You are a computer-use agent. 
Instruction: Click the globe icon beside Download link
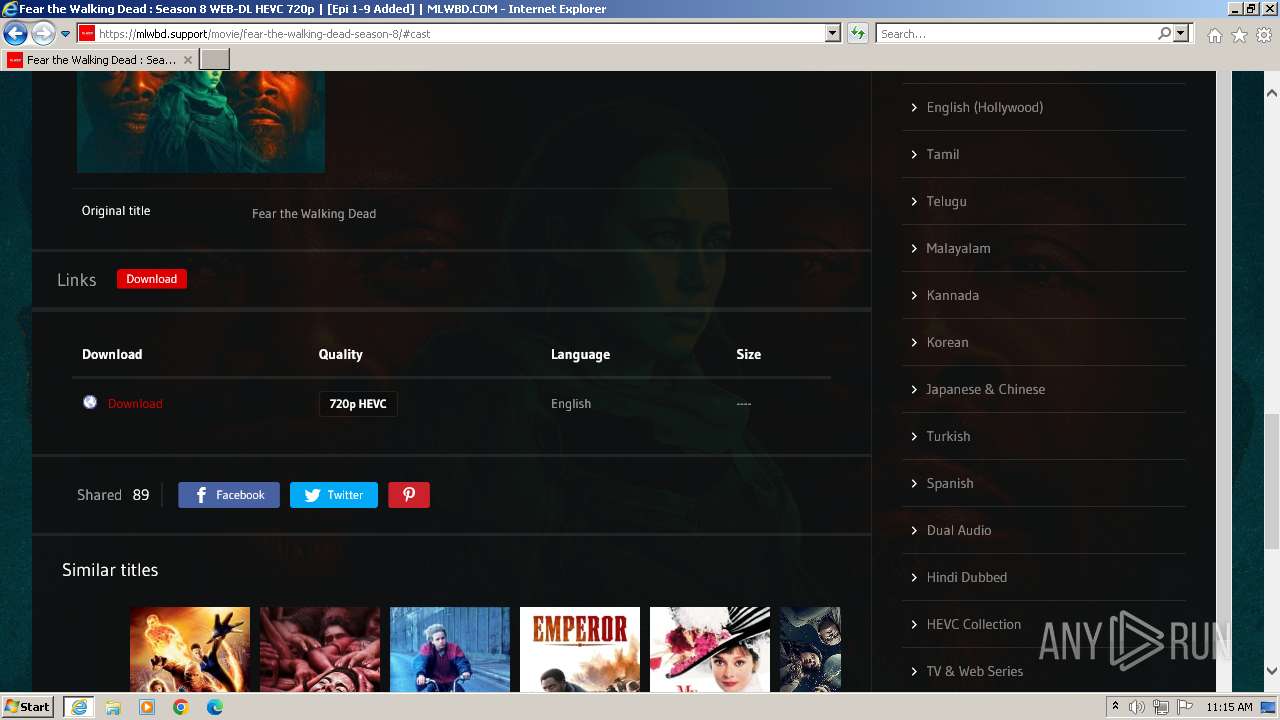[x=90, y=402]
